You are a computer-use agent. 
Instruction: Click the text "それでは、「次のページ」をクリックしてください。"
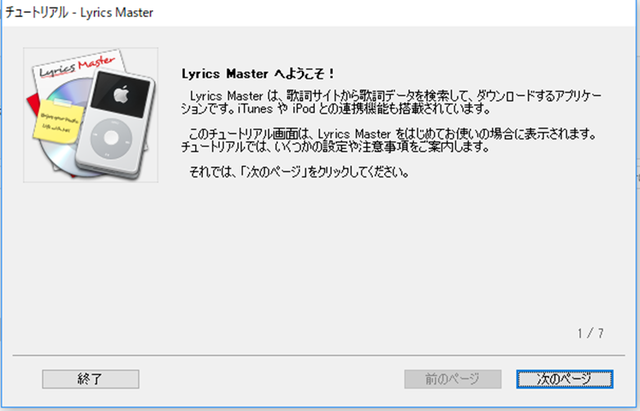[x=299, y=172]
